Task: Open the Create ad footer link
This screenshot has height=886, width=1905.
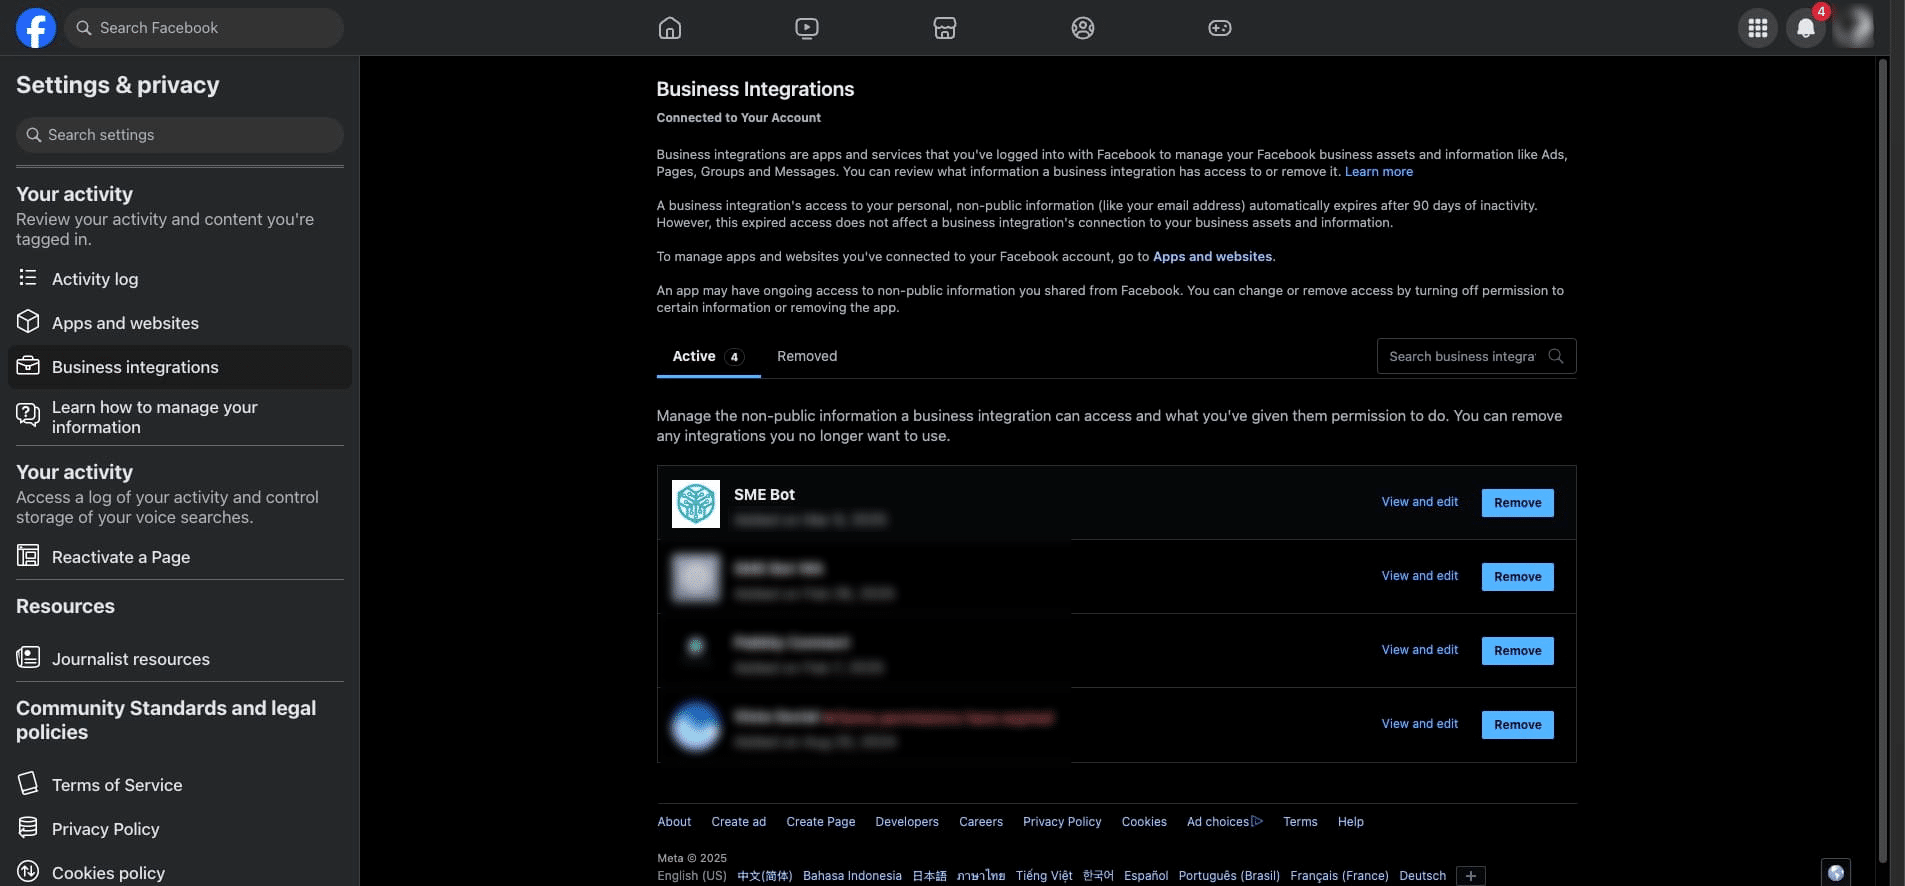Action: coord(739,822)
